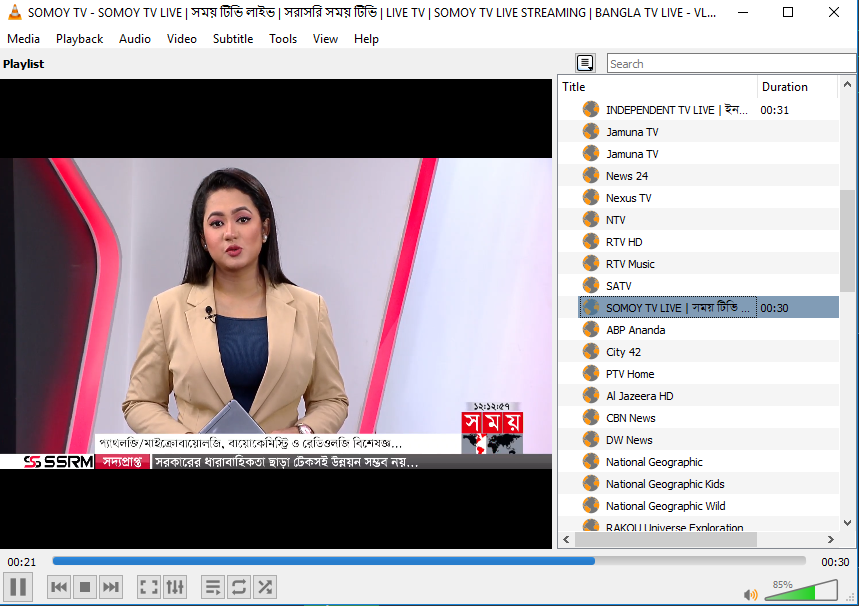Click the playlist horizontal scrollbar thumb

click(x=666, y=540)
